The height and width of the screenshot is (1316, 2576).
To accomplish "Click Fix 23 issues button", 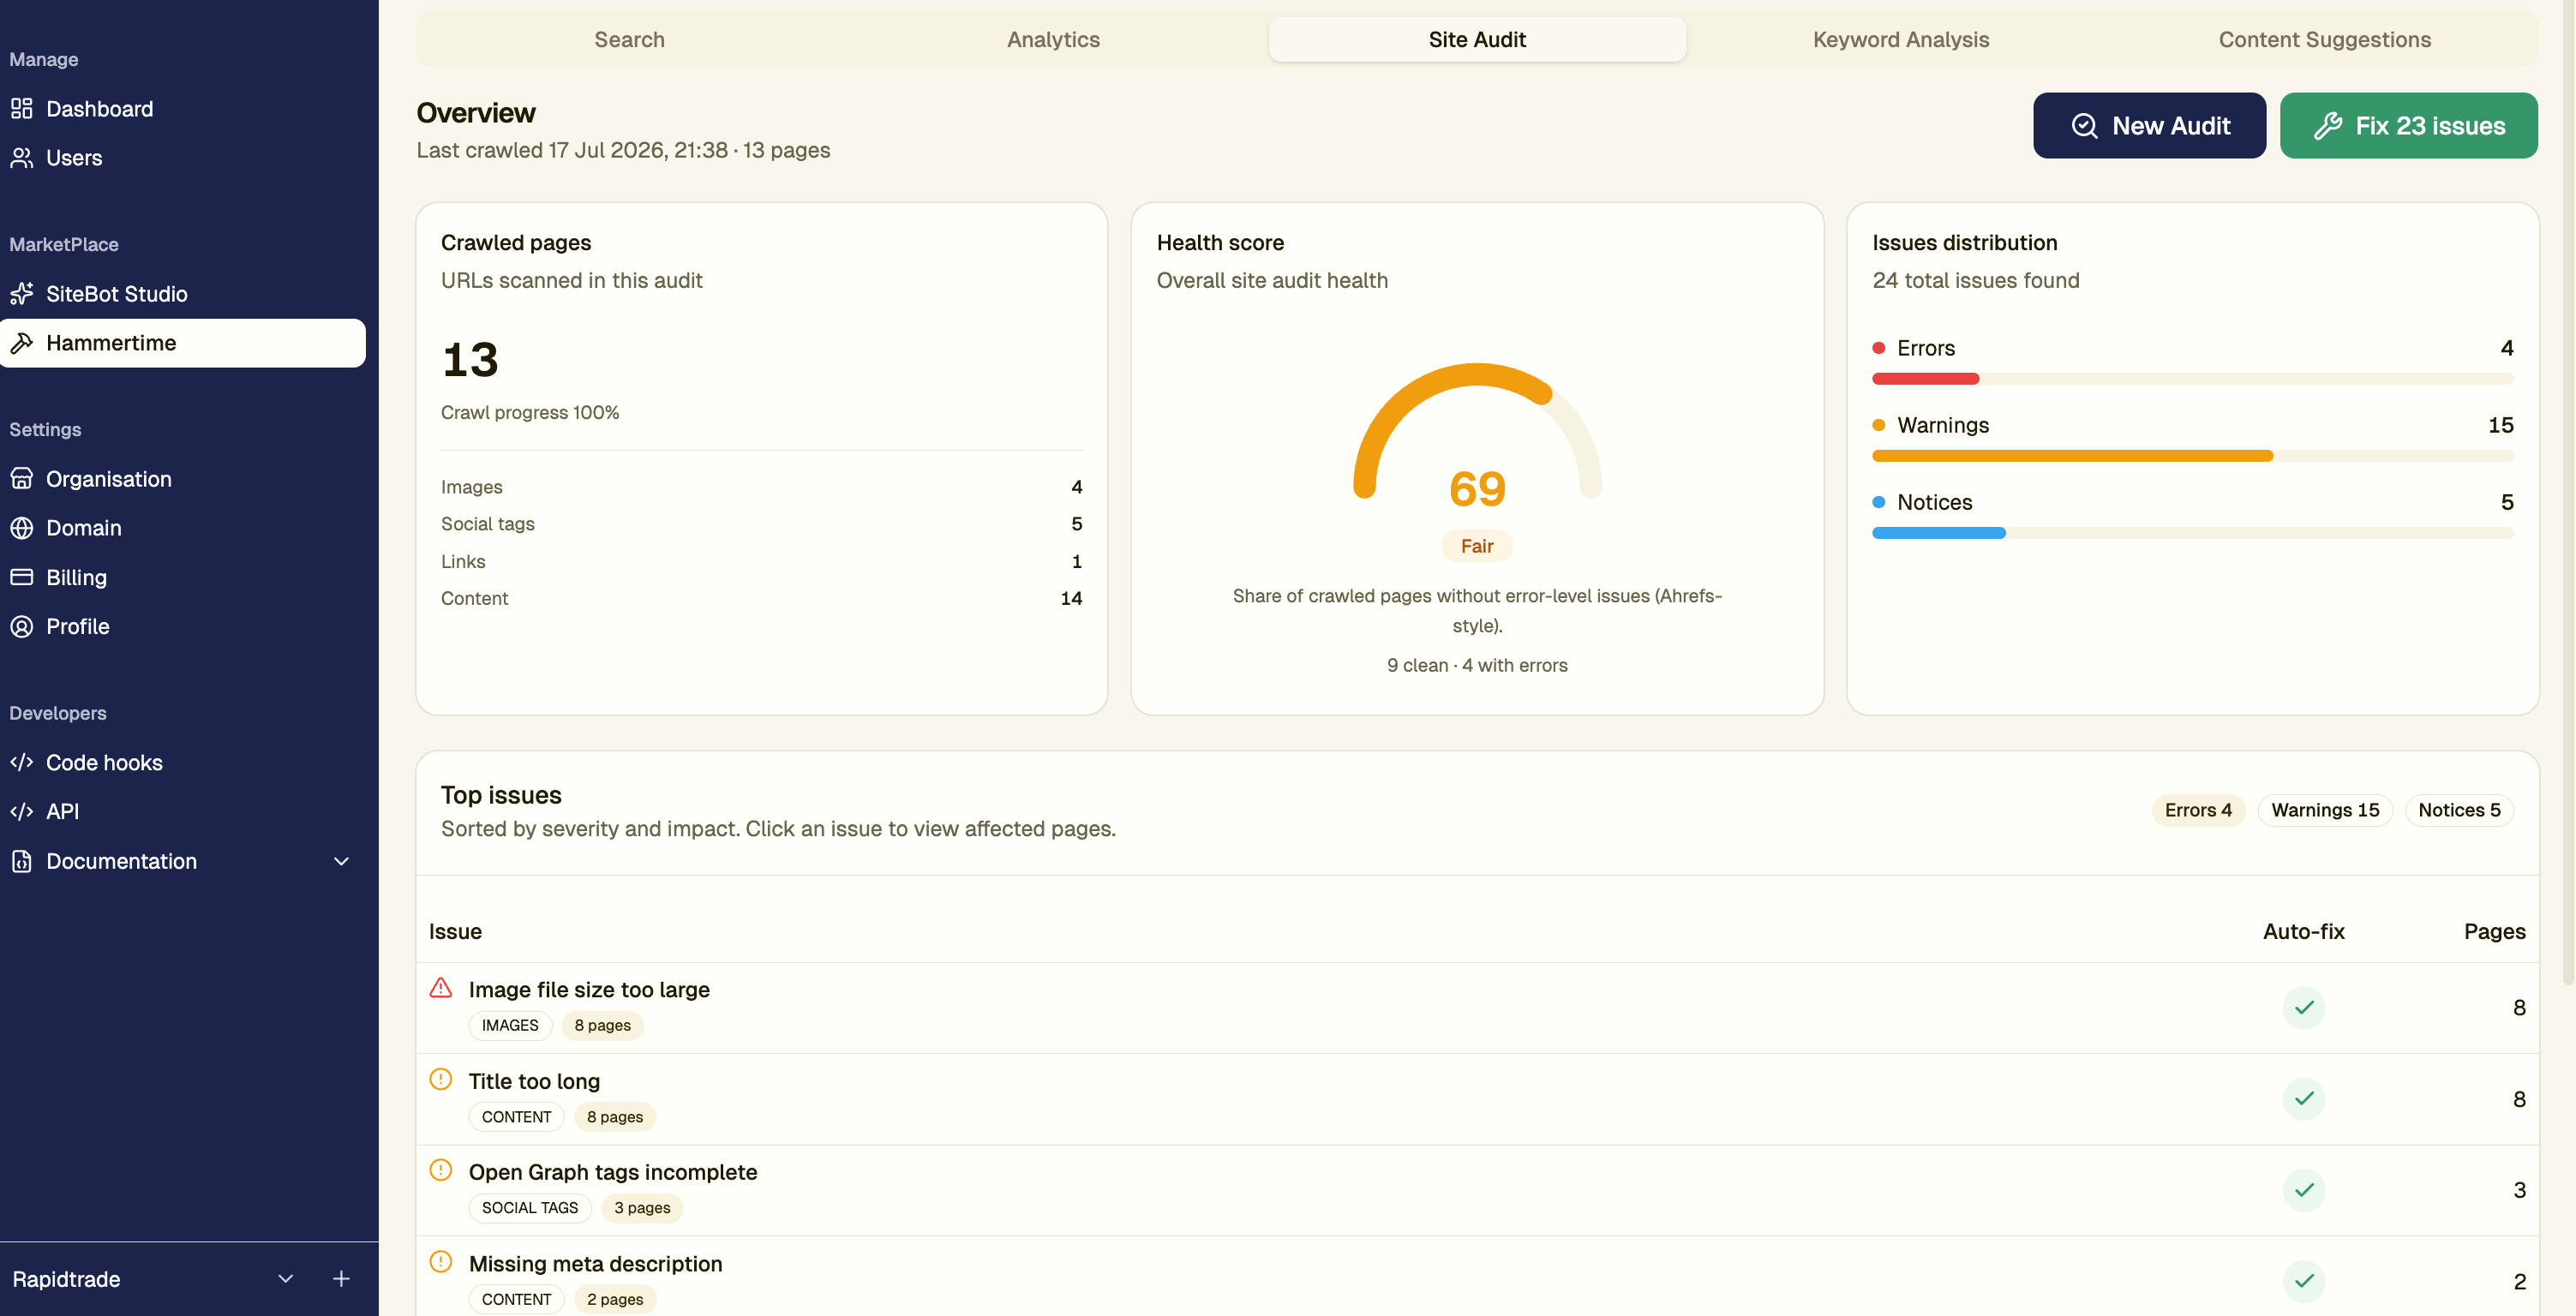I will tap(2408, 126).
